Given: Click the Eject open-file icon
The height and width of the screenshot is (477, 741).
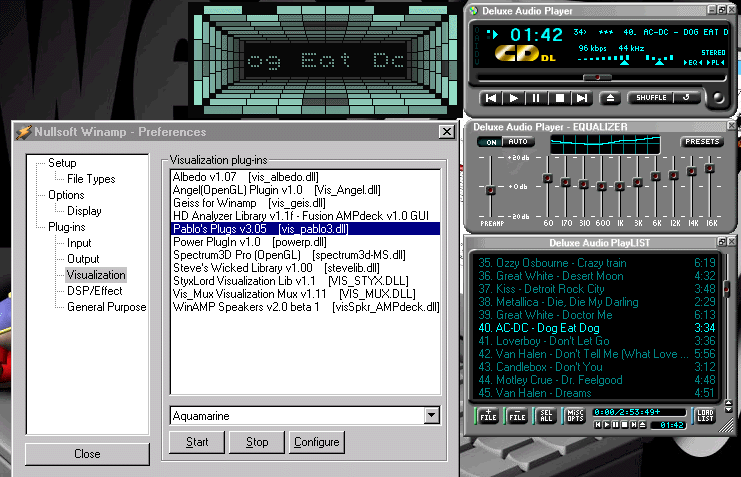Looking at the screenshot, I should [x=610, y=98].
